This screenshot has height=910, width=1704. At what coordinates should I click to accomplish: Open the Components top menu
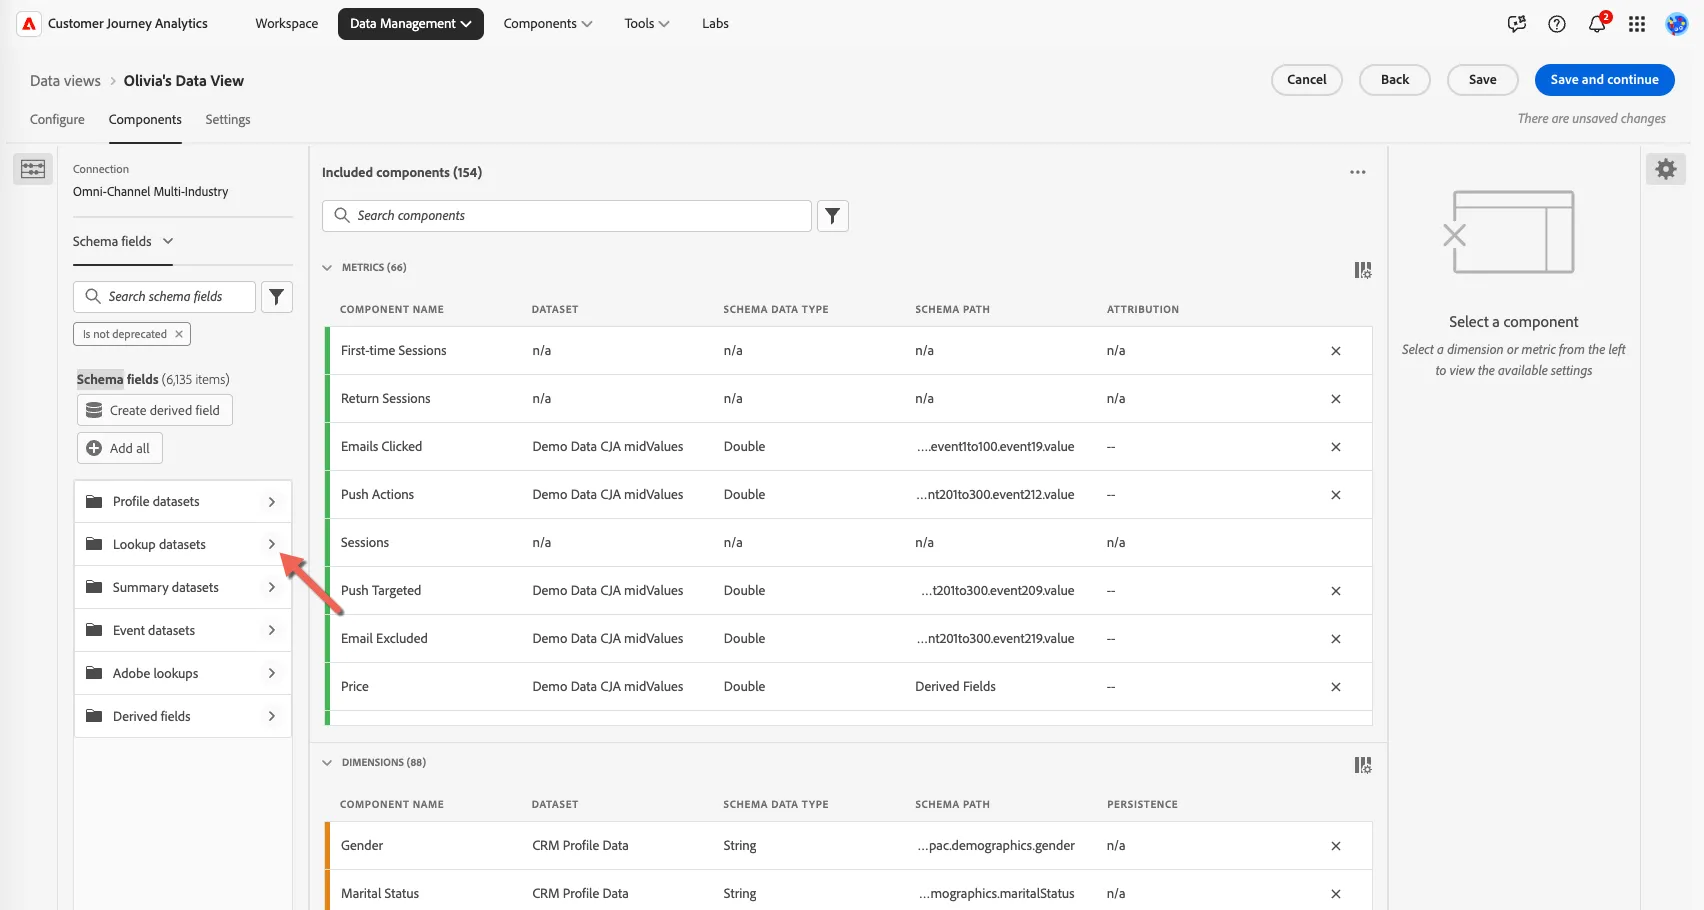(x=548, y=24)
